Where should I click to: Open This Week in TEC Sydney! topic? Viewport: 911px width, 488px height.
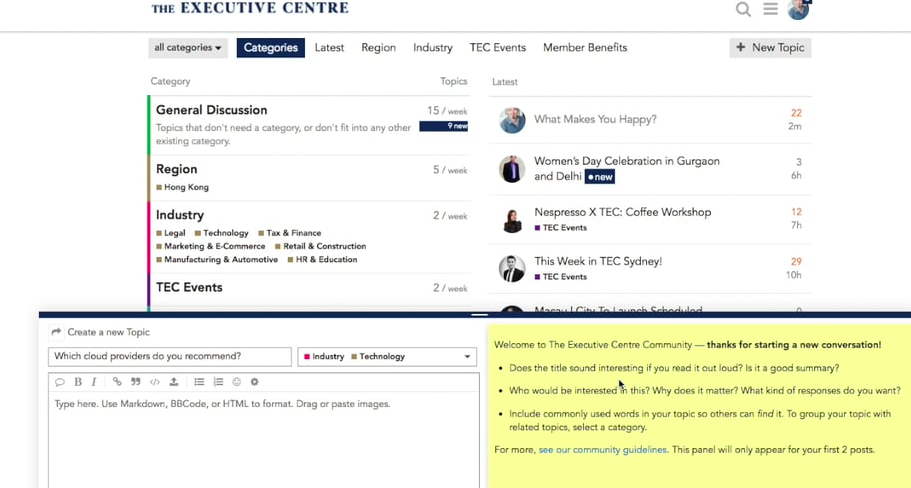(598, 261)
